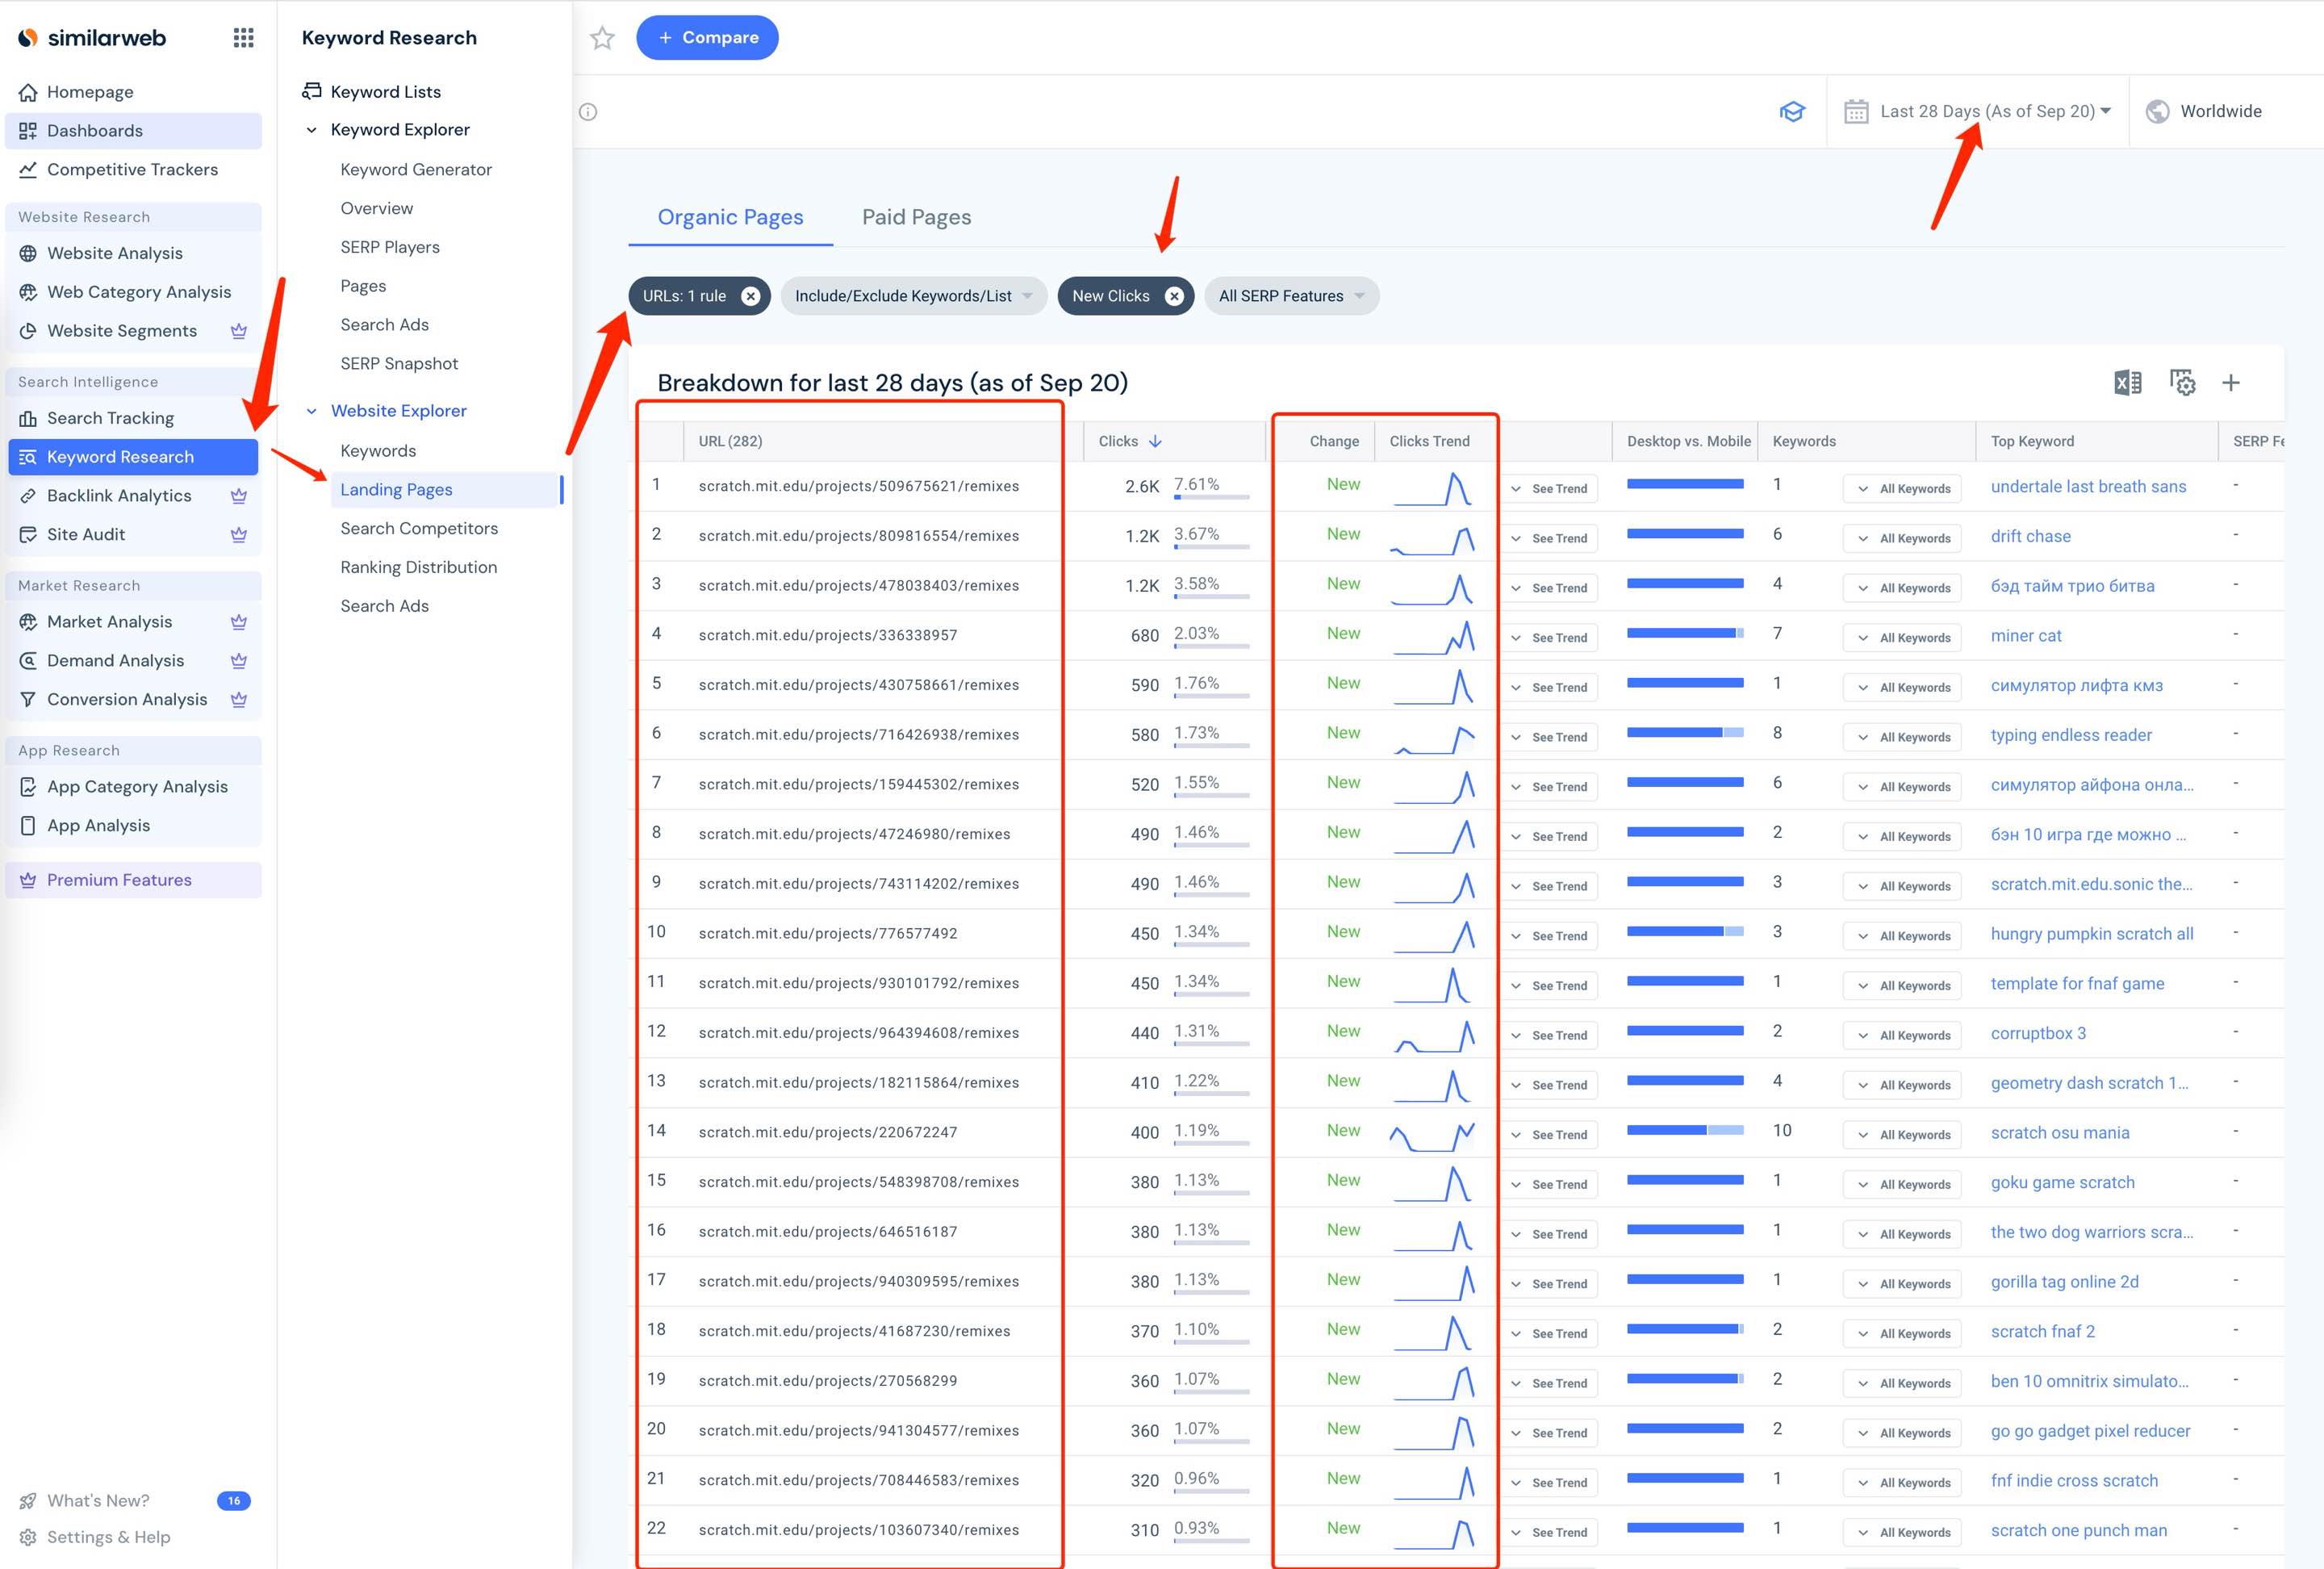This screenshot has height=1569, width=2324.
Task: Click the Worldwide globe selector
Action: pos(2204,112)
